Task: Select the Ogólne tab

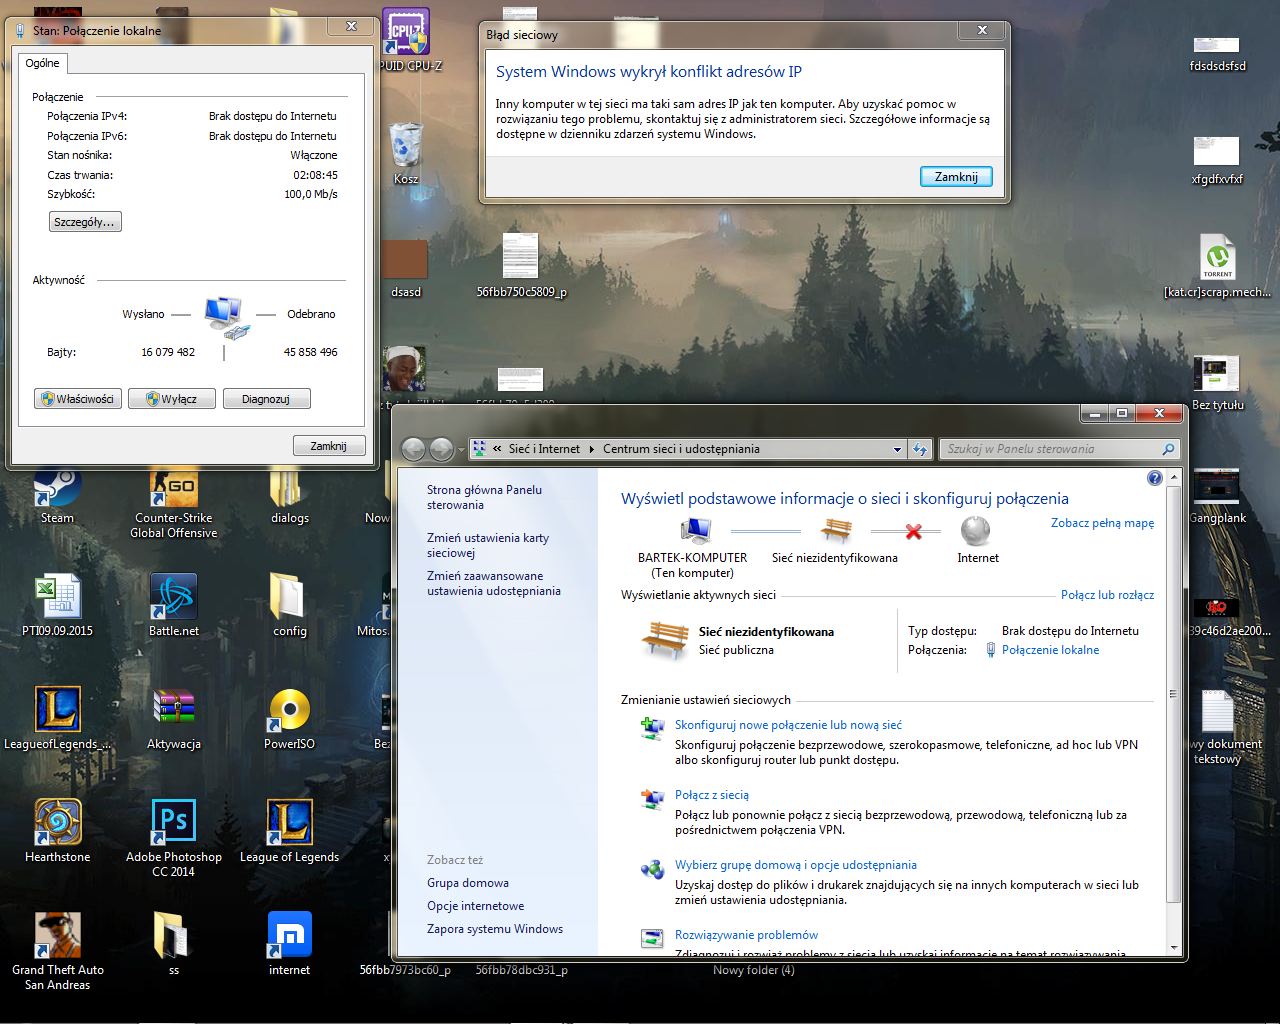Action: point(43,63)
